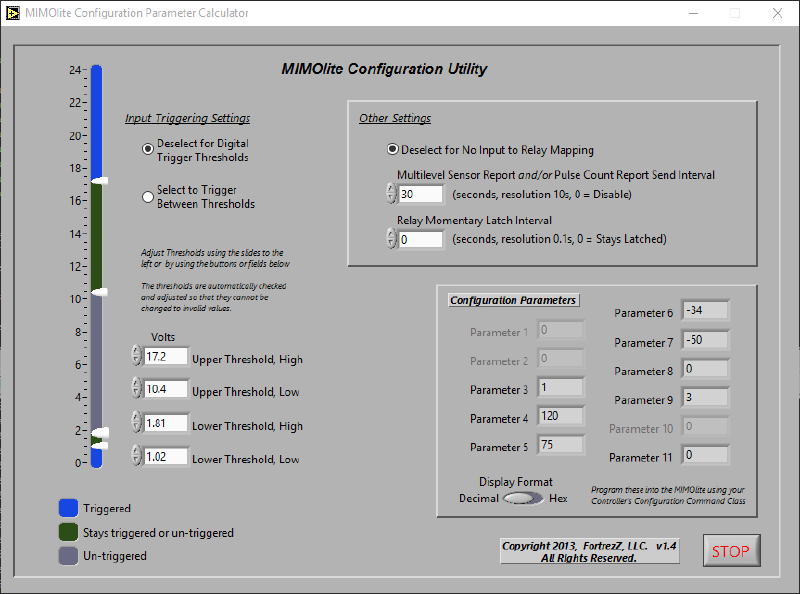
Task: Click the Other Settings heading
Action: coord(395,118)
